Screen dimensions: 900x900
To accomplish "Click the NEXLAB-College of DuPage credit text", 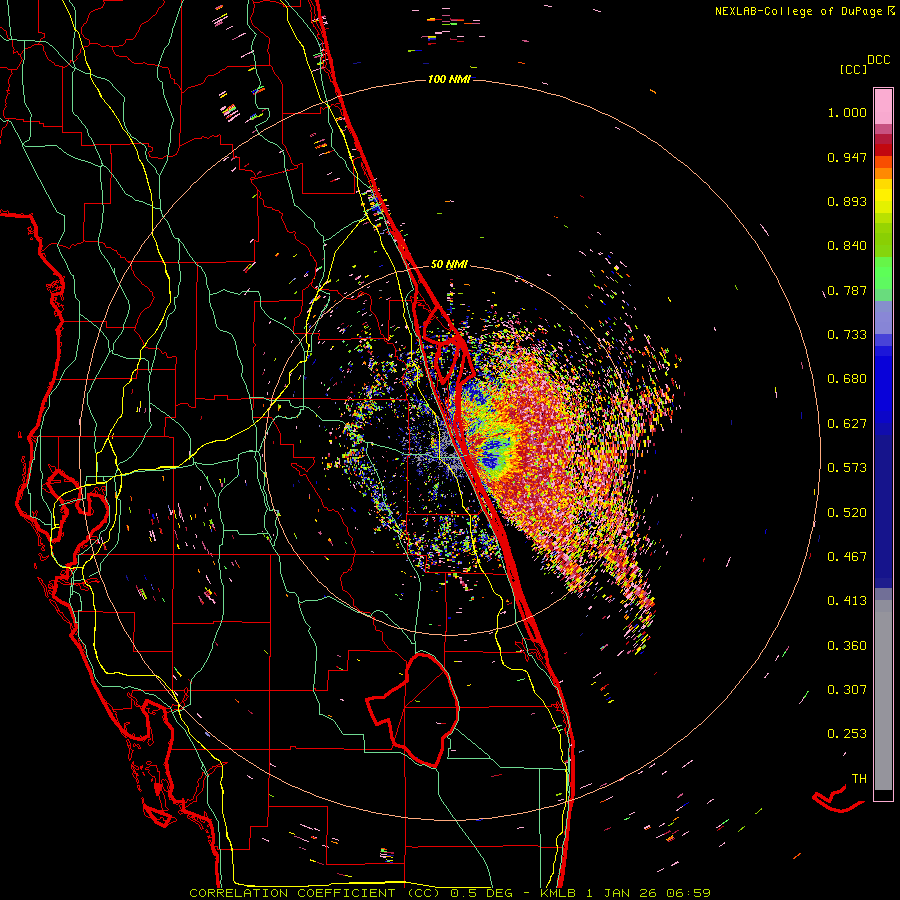I will point(804,11).
